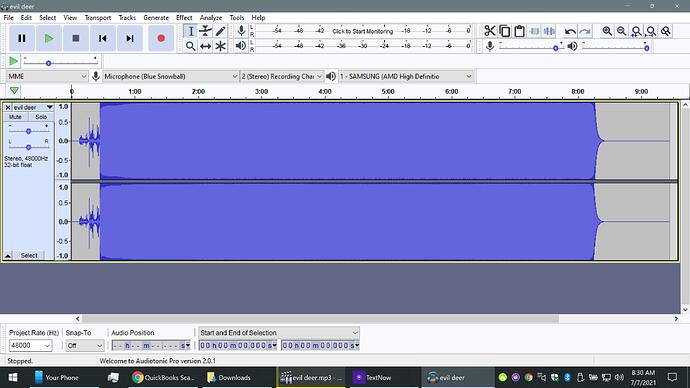The width and height of the screenshot is (690, 388).
Task: Adjust the evil deer track gain slider
Action: [29, 131]
